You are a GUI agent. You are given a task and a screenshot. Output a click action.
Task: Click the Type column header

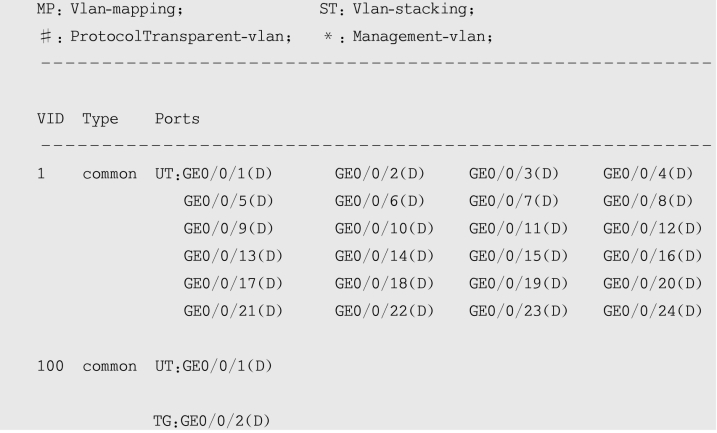[x=100, y=119]
